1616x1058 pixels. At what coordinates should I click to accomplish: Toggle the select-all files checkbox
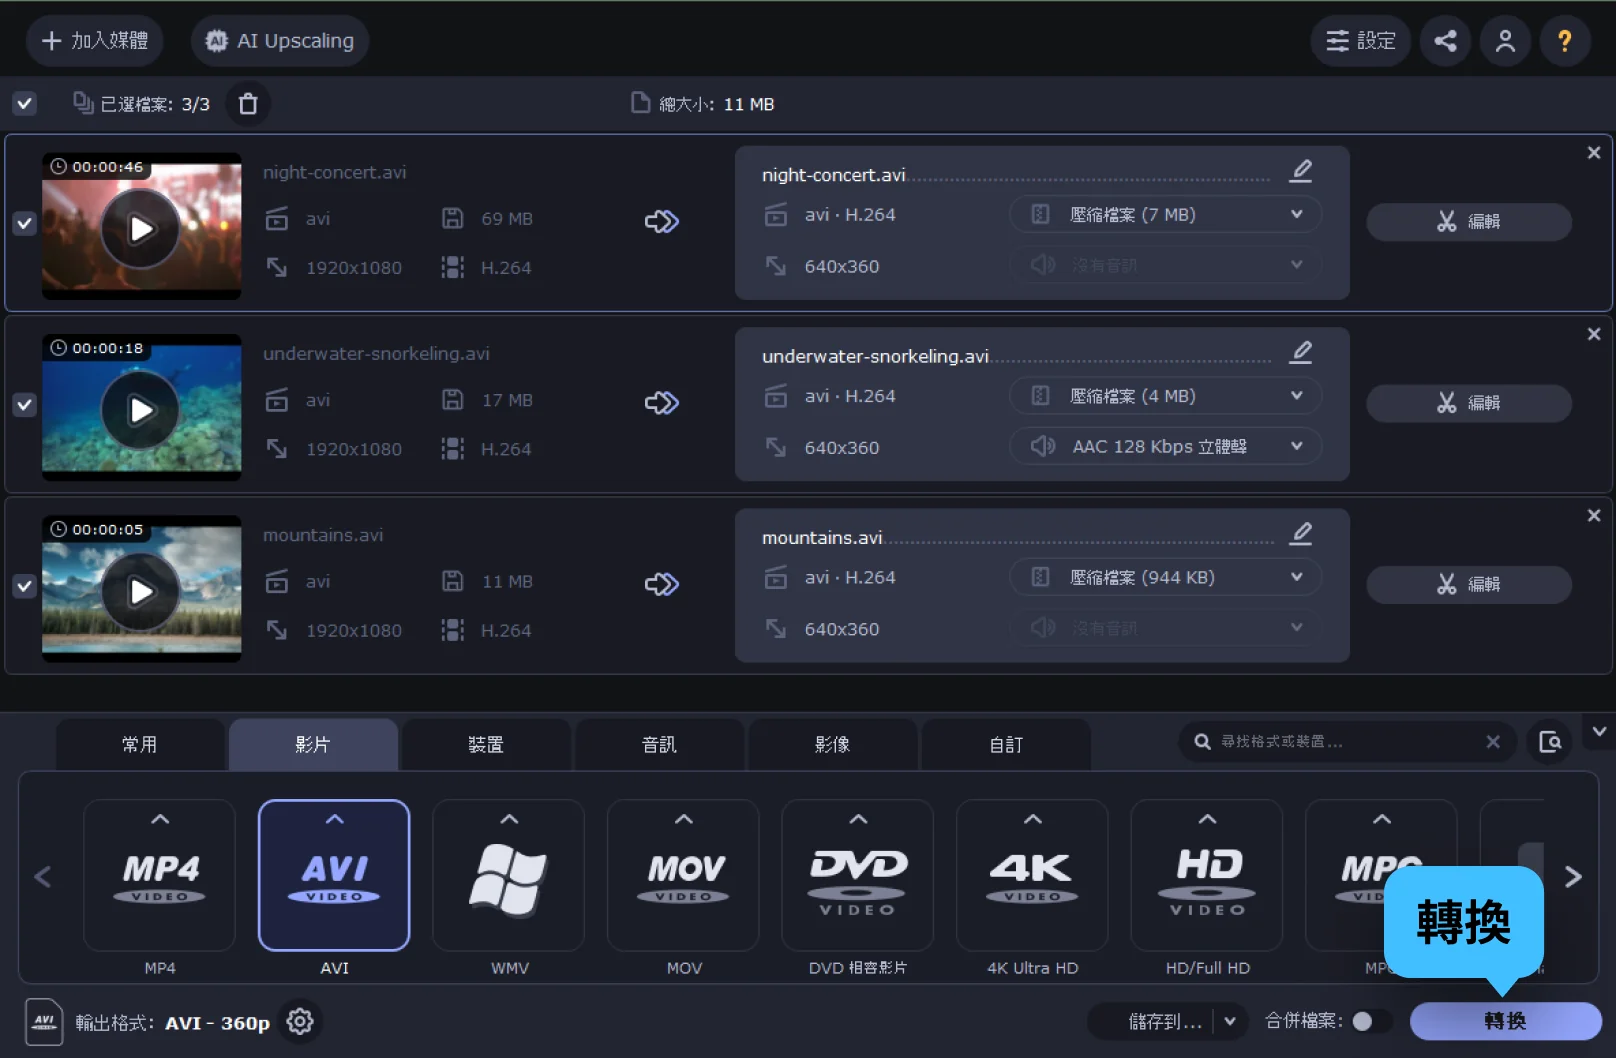[x=25, y=104]
